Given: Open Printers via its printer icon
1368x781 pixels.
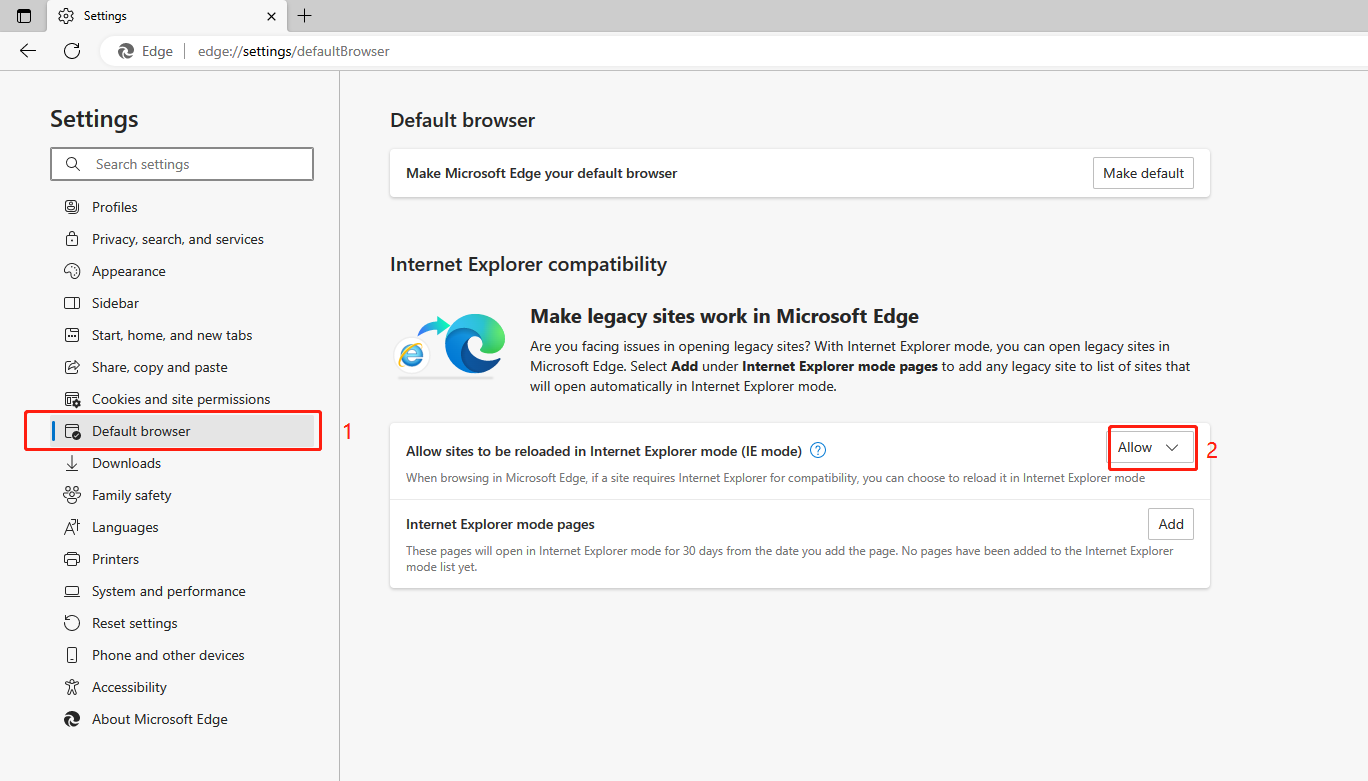Looking at the screenshot, I should (72, 559).
